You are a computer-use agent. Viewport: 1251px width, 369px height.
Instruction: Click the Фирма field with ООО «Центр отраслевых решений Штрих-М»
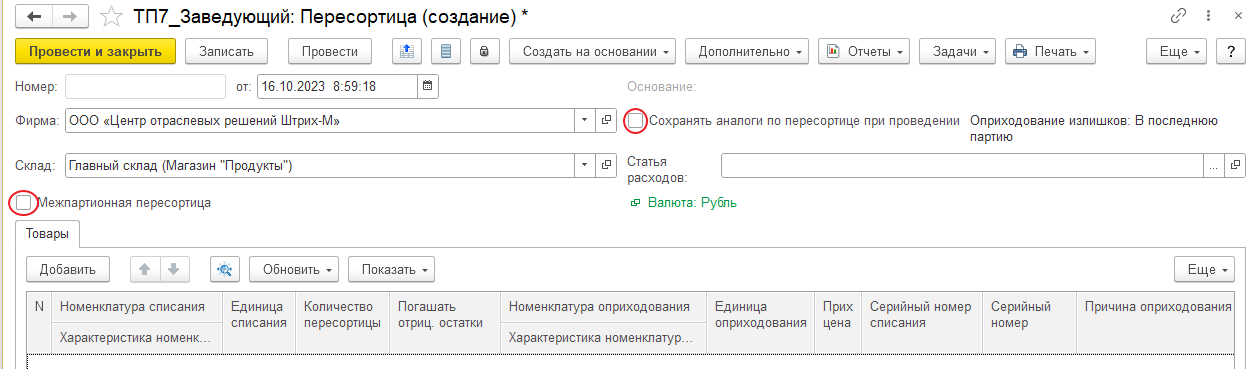pyautogui.click(x=320, y=121)
